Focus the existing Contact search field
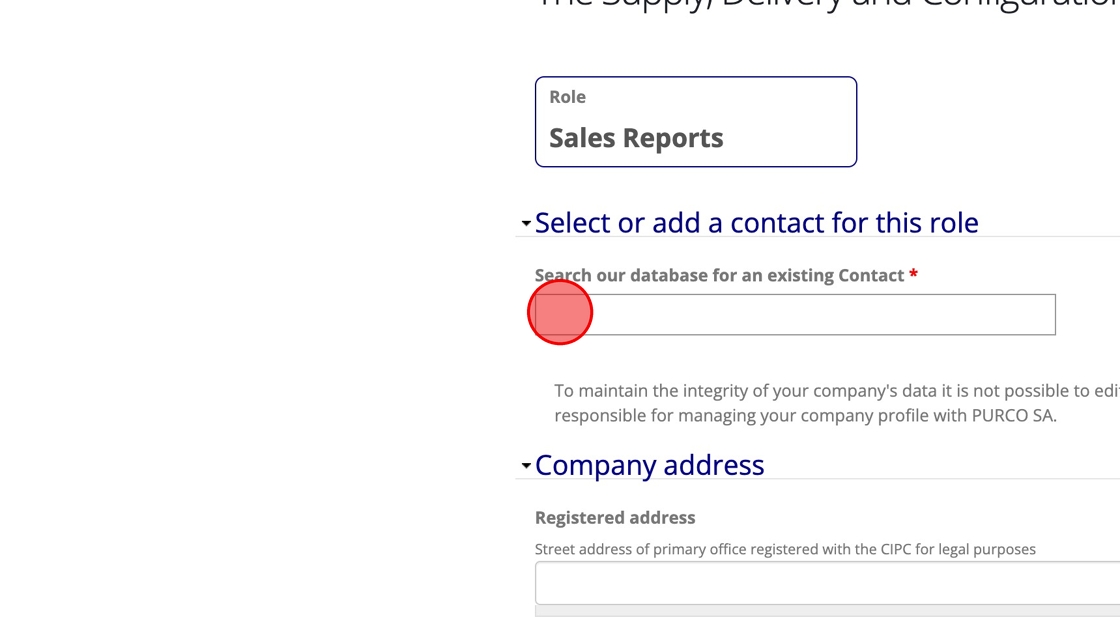 click(795, 314)
